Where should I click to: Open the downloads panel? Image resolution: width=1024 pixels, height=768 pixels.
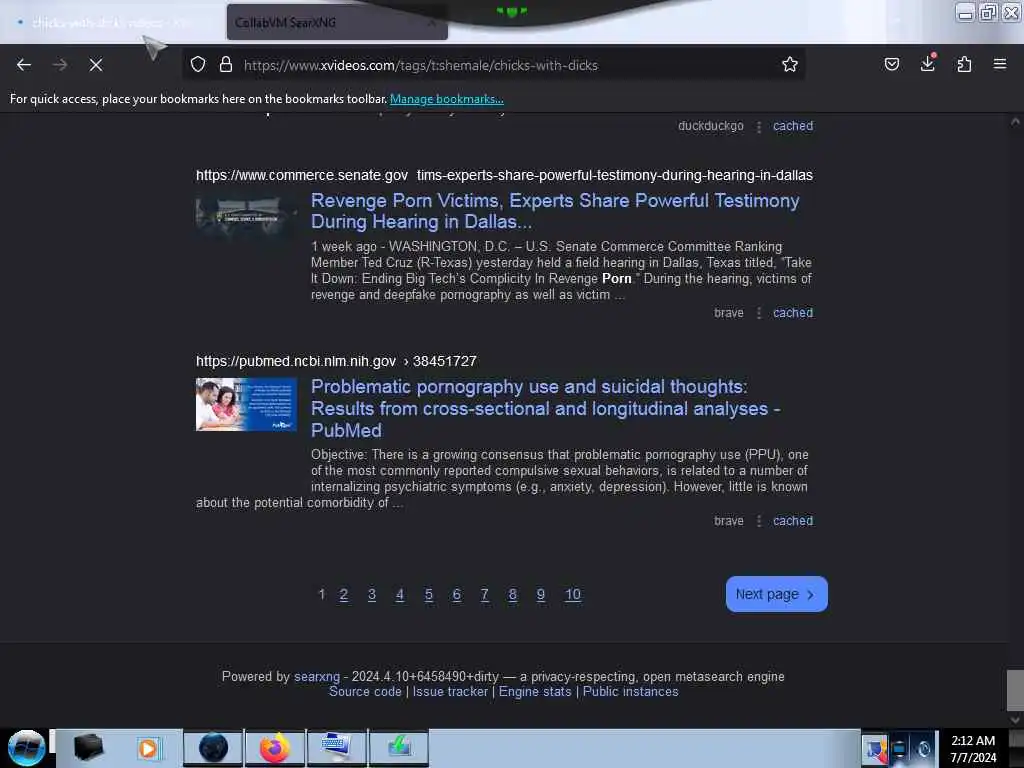[928, 63]
